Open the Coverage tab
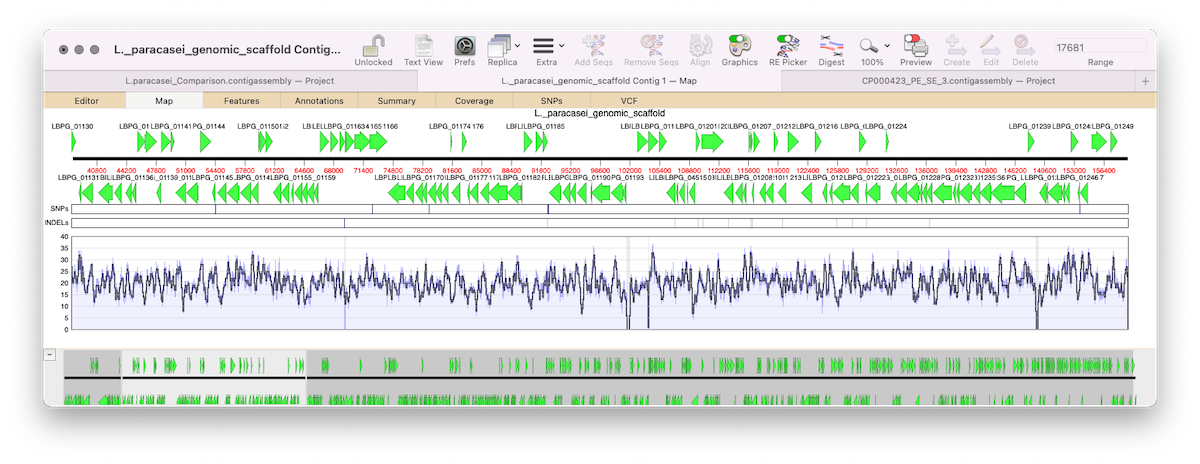1200x464 pixels. 474,101
